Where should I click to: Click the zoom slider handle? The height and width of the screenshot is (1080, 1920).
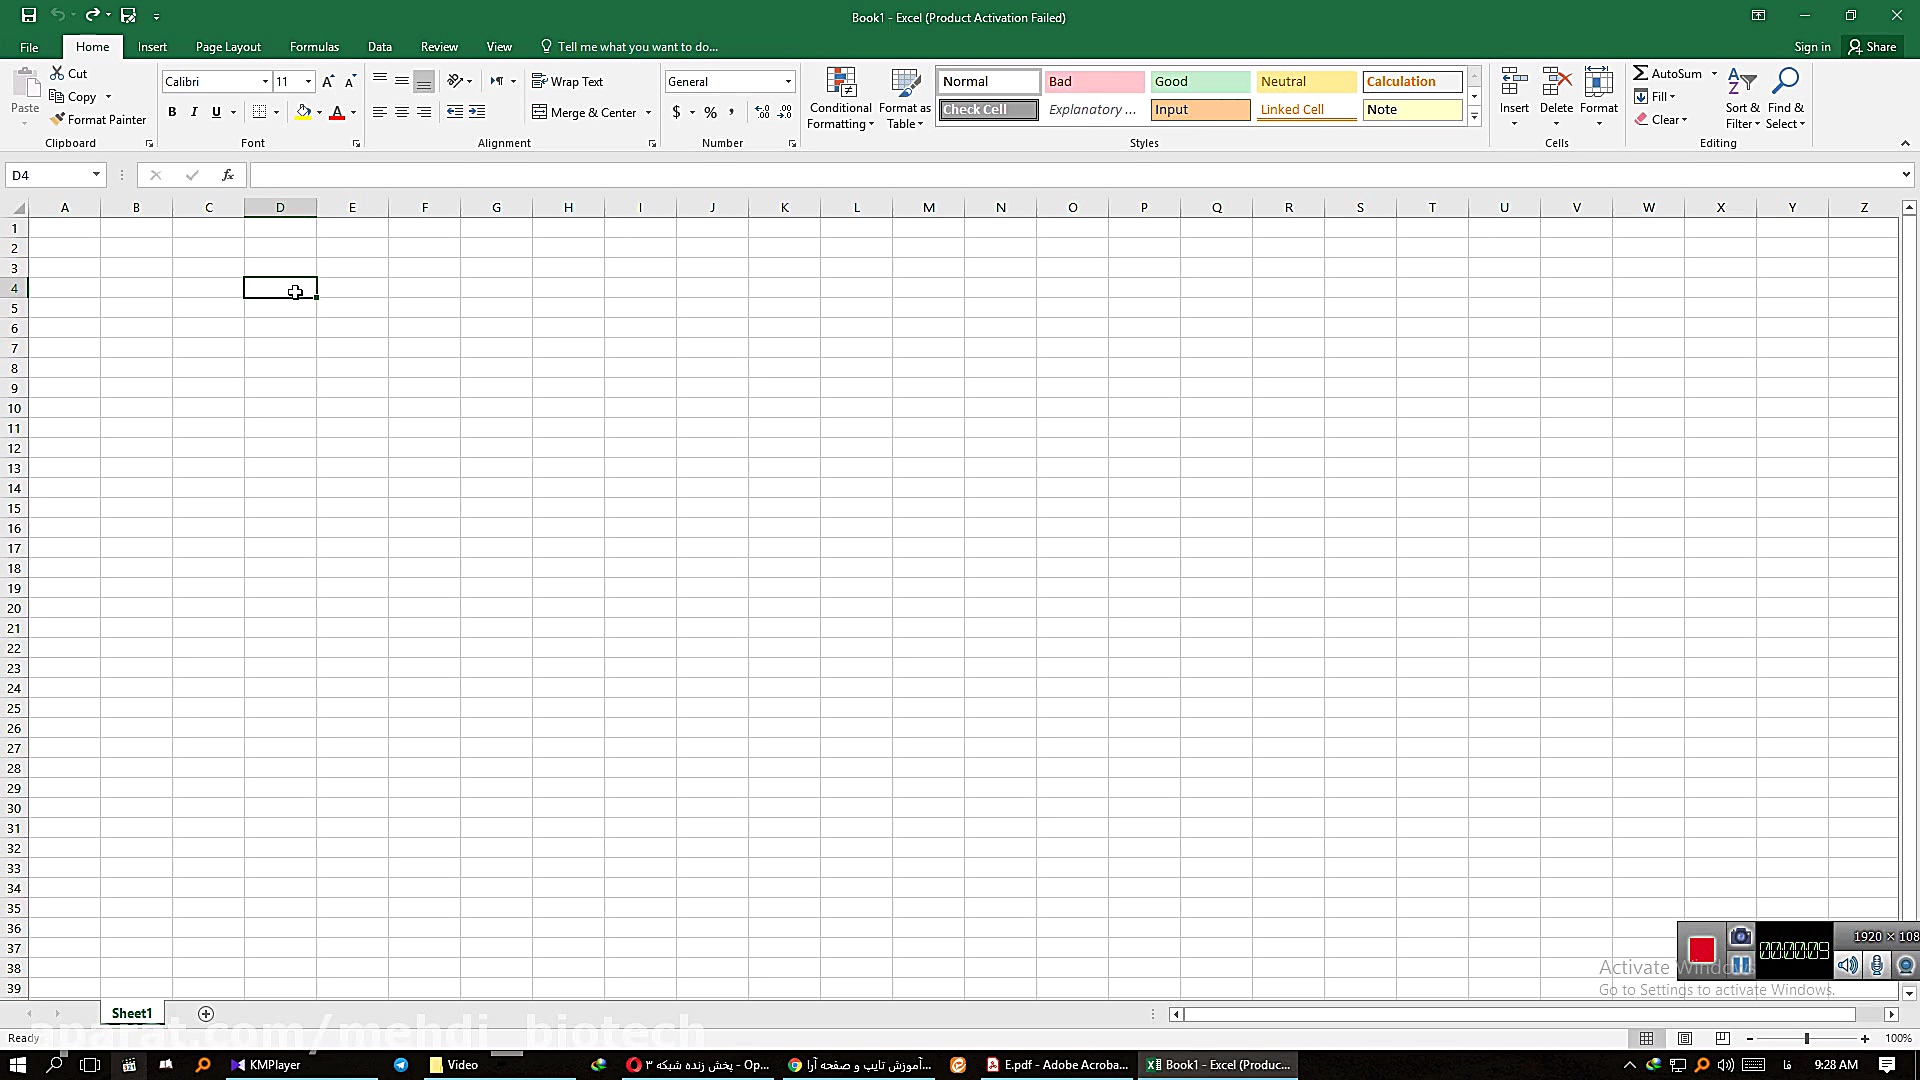coord(1807,1038)
